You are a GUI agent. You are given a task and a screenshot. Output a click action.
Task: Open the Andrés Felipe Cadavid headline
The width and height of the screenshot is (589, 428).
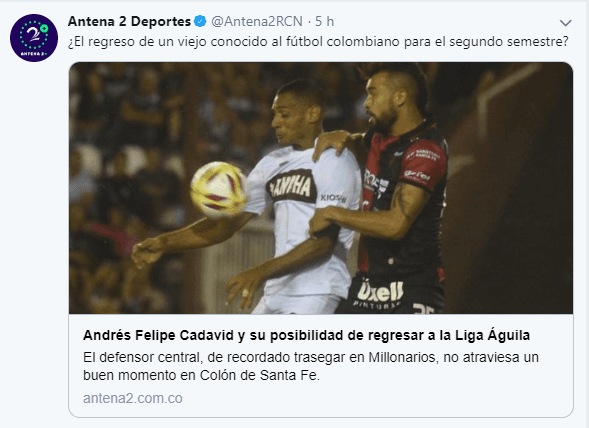(307, 335)
